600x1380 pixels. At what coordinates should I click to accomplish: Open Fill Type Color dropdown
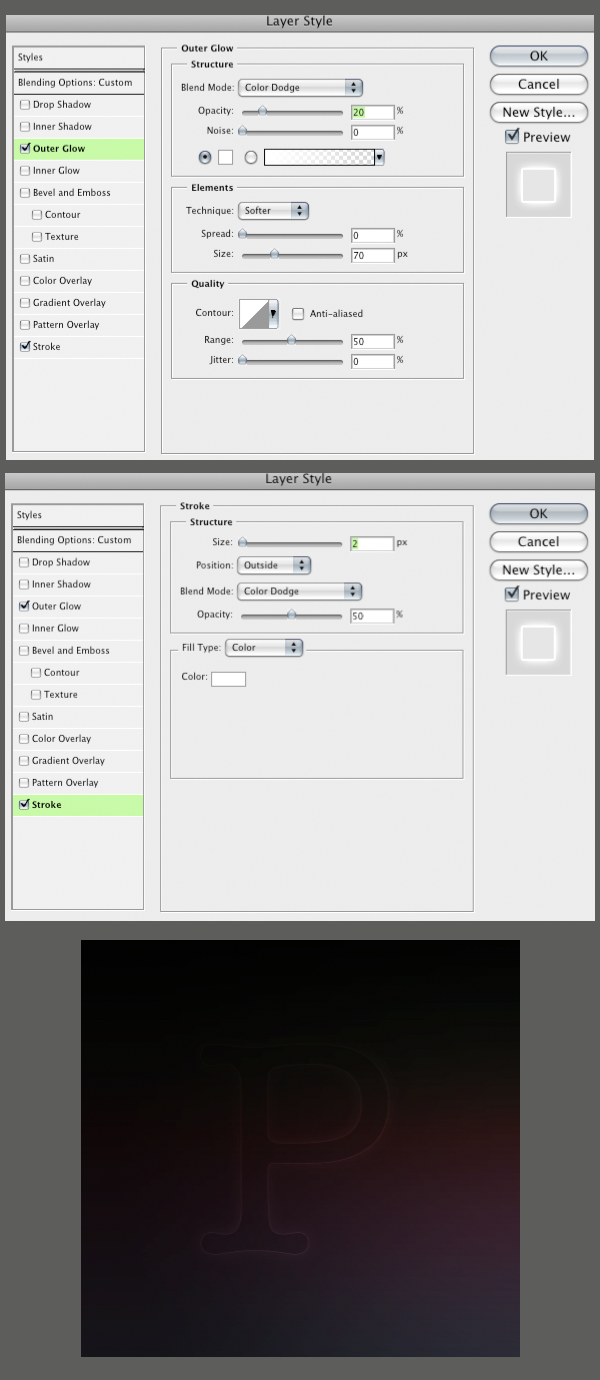pos(264,648)
